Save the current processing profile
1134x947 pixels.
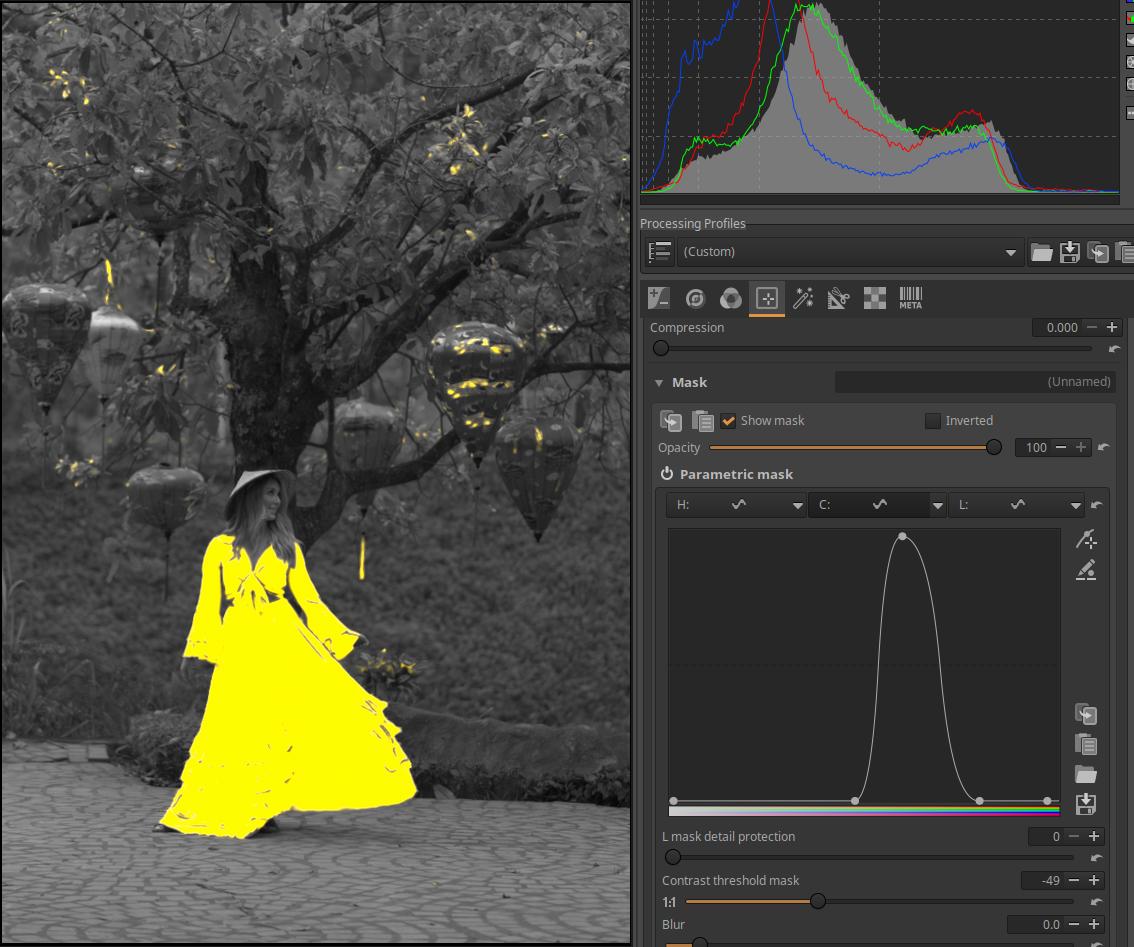(x=1070, y=252)
